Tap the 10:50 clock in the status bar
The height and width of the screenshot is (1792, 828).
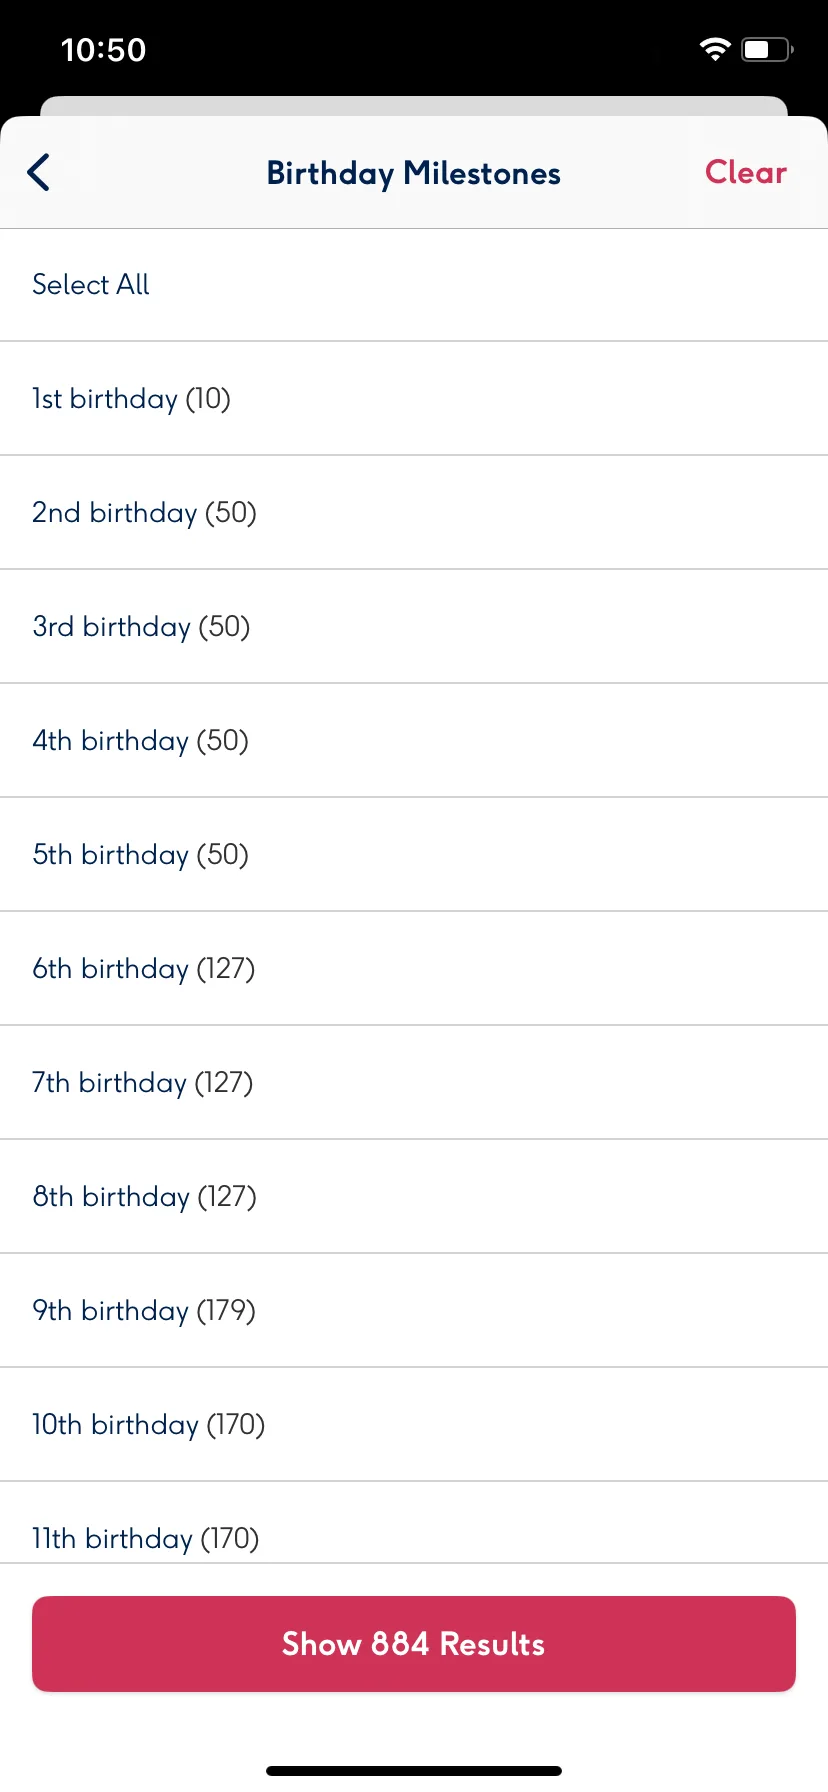point(103,50)
